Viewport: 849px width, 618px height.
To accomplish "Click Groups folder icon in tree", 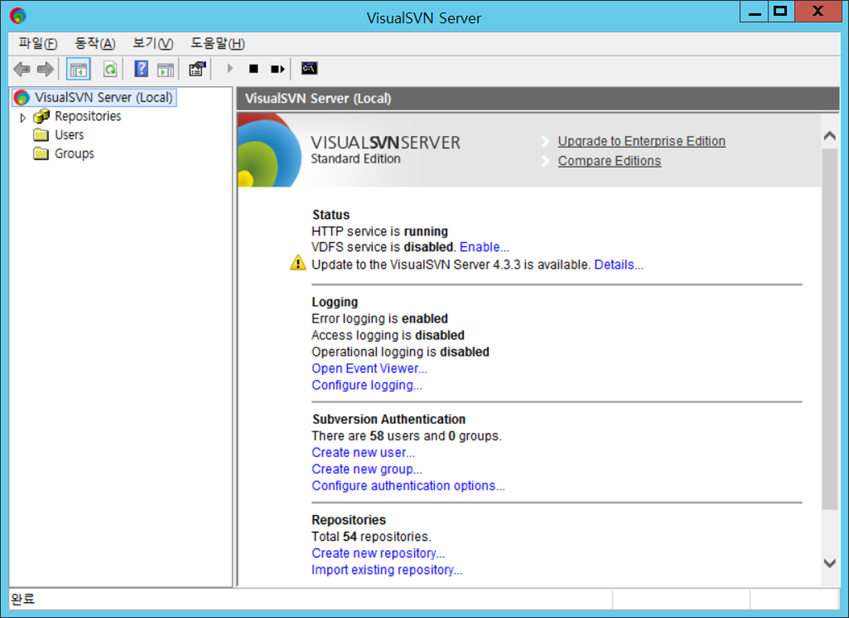I will pyautogui.click(x=41, y=154).
